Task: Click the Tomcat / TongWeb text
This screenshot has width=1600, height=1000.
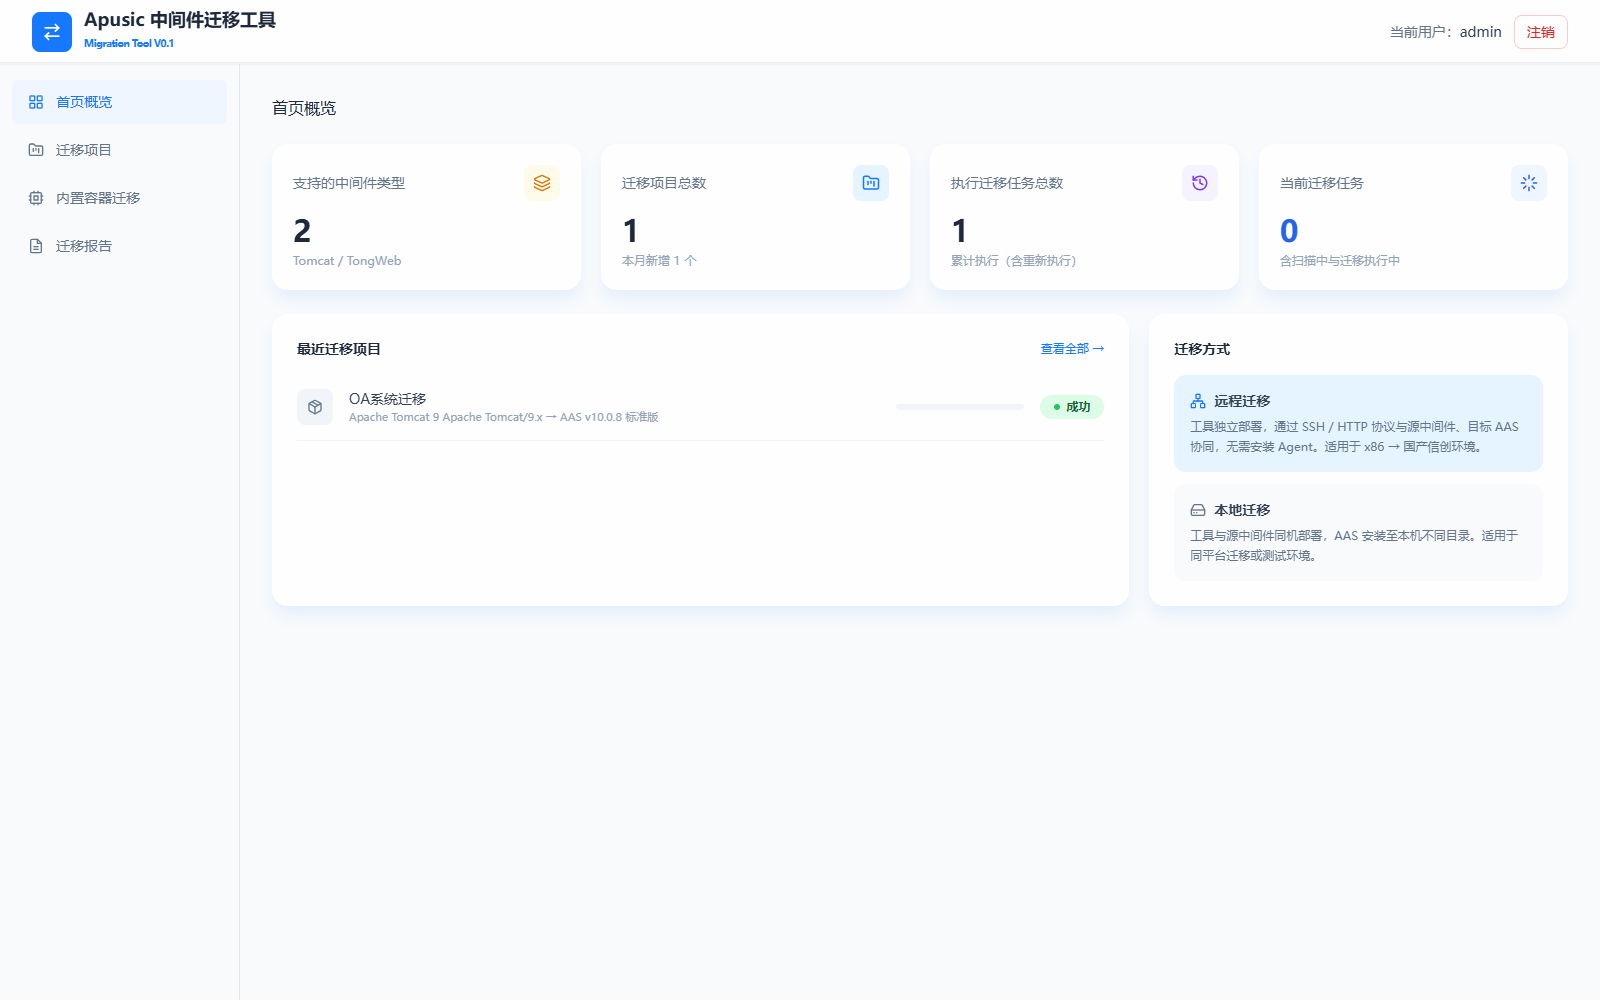Action: [x=347, y=261]
